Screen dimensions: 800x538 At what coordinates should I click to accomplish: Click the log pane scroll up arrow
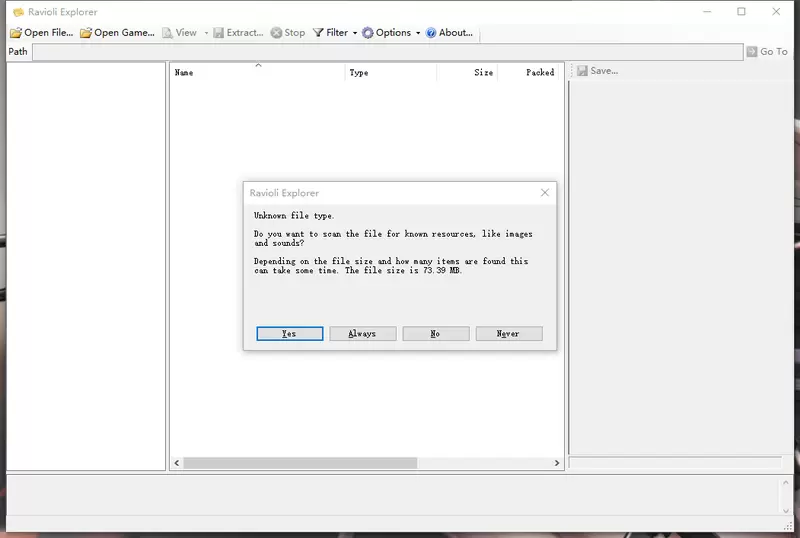[x=786, y=482]
